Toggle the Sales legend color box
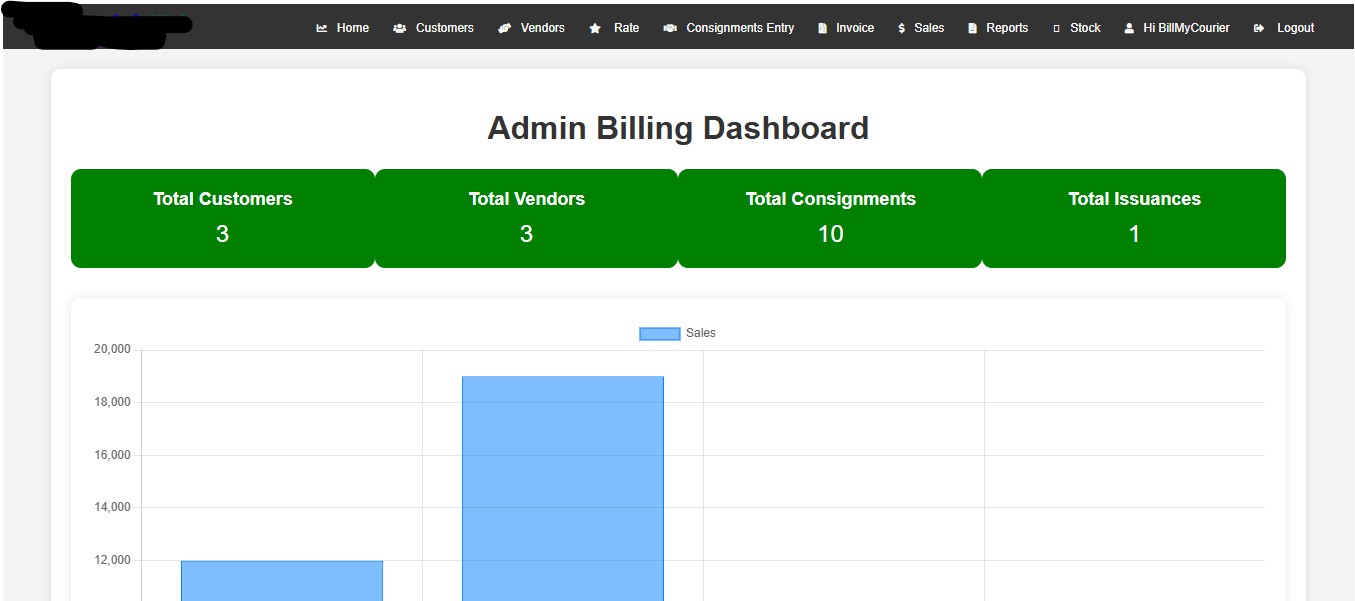This screenshot has height=601, width=1355. tap(660, 333)
